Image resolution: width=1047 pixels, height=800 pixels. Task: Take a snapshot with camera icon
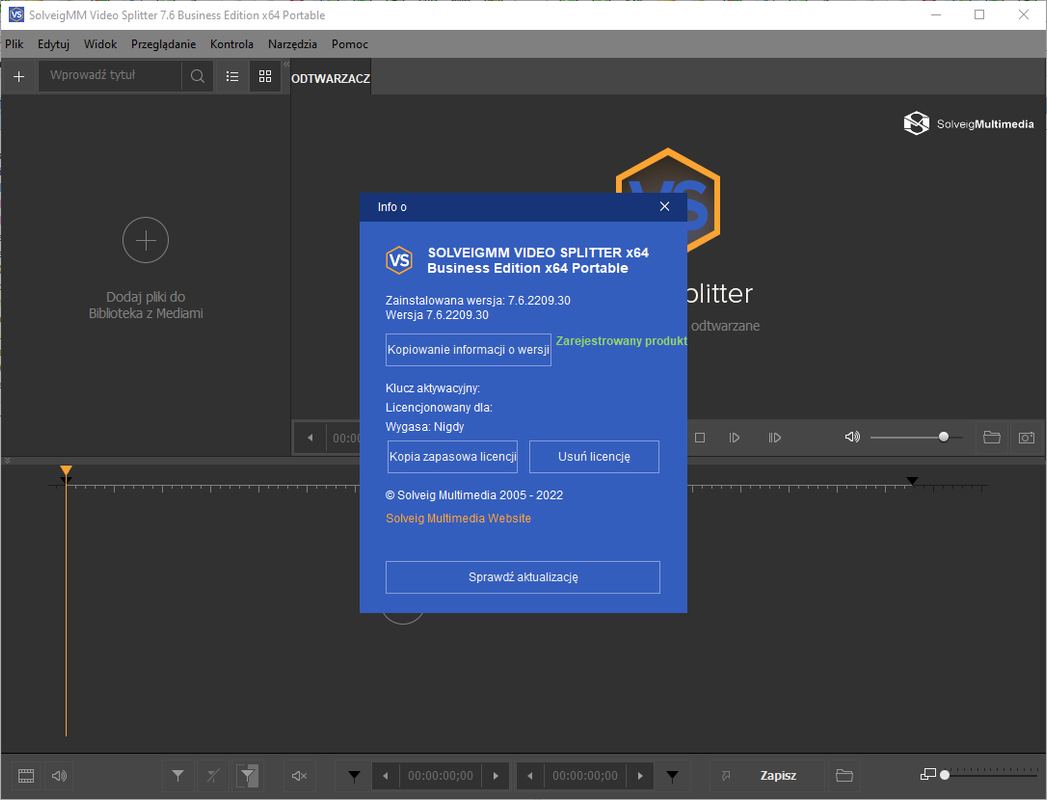click(1026, 437)
